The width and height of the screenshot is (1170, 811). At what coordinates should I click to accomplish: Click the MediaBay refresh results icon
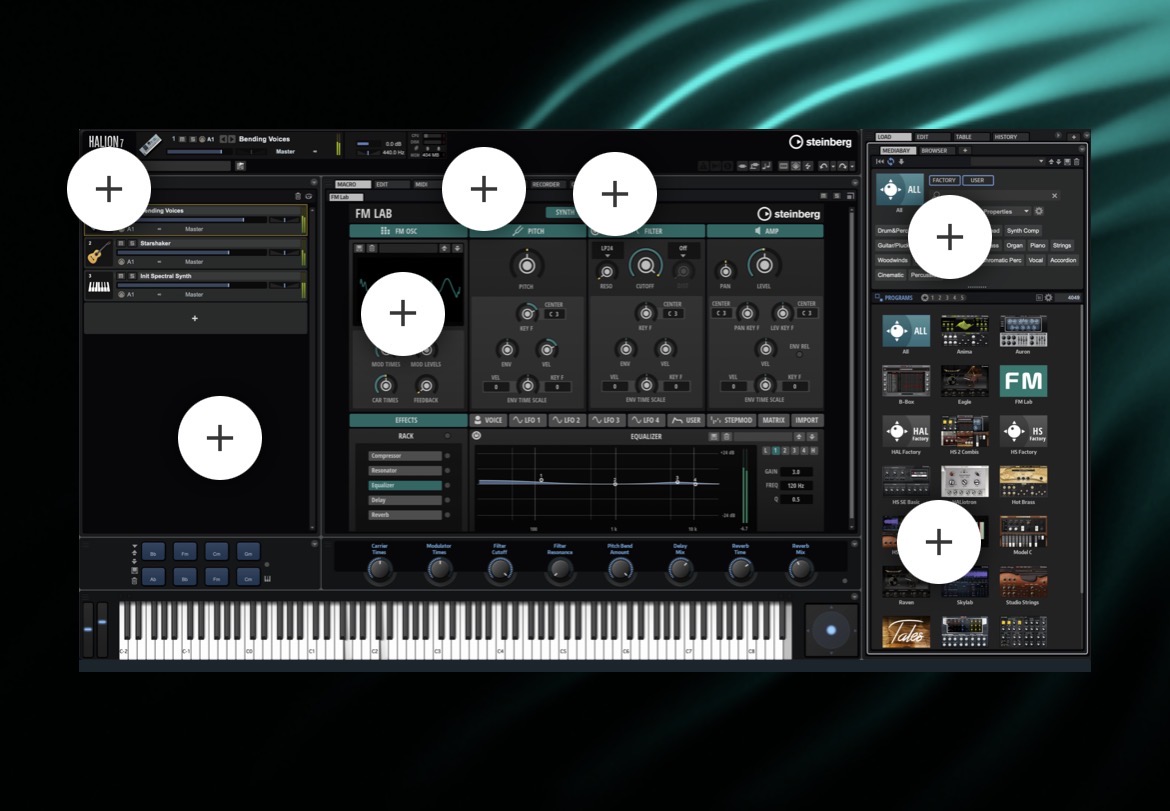point(890,161)
